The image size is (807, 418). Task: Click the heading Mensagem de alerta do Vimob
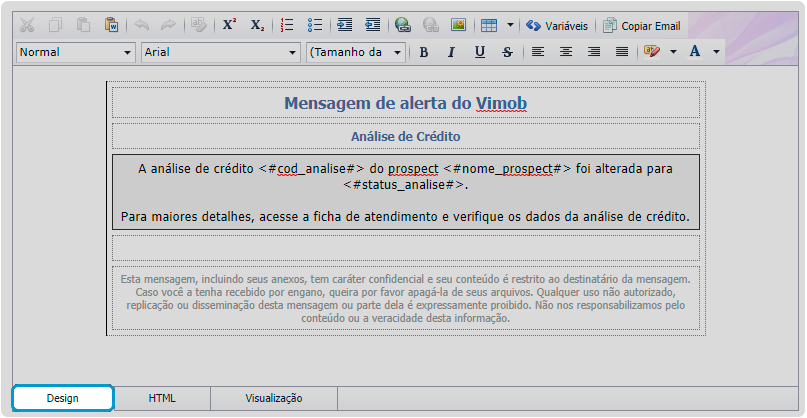[x=406, y=103]
